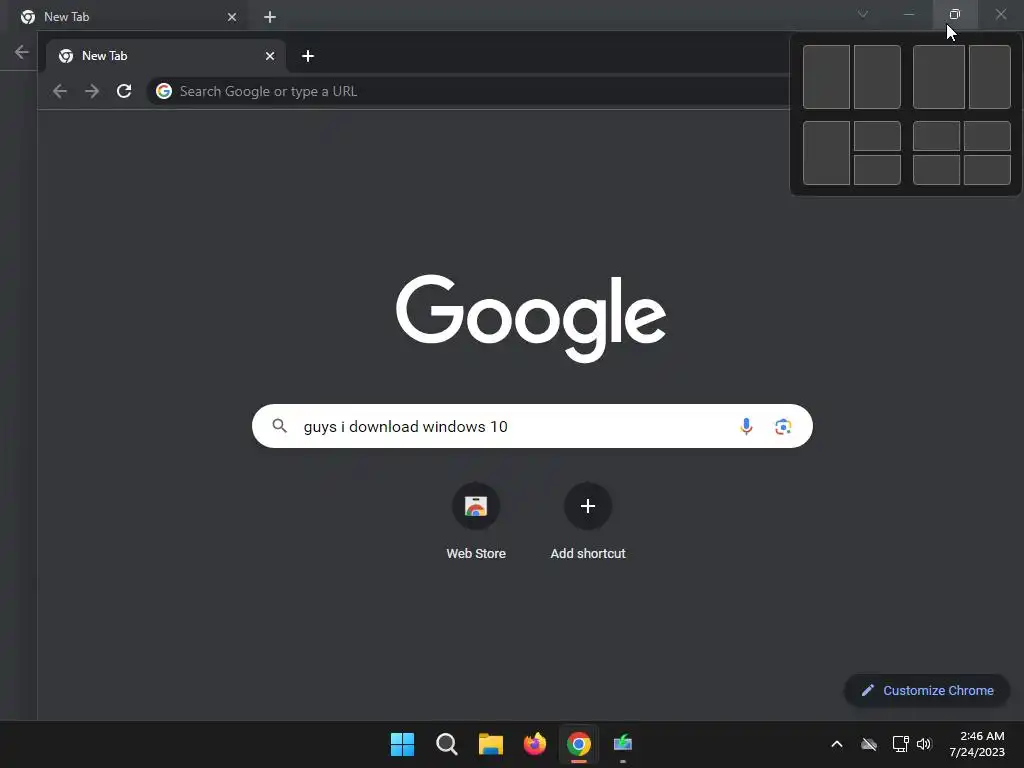Image resolution: width=1024 pixels, height=768 pixels.
Task: Open Windows Start menu
Action: coord(402,744)
